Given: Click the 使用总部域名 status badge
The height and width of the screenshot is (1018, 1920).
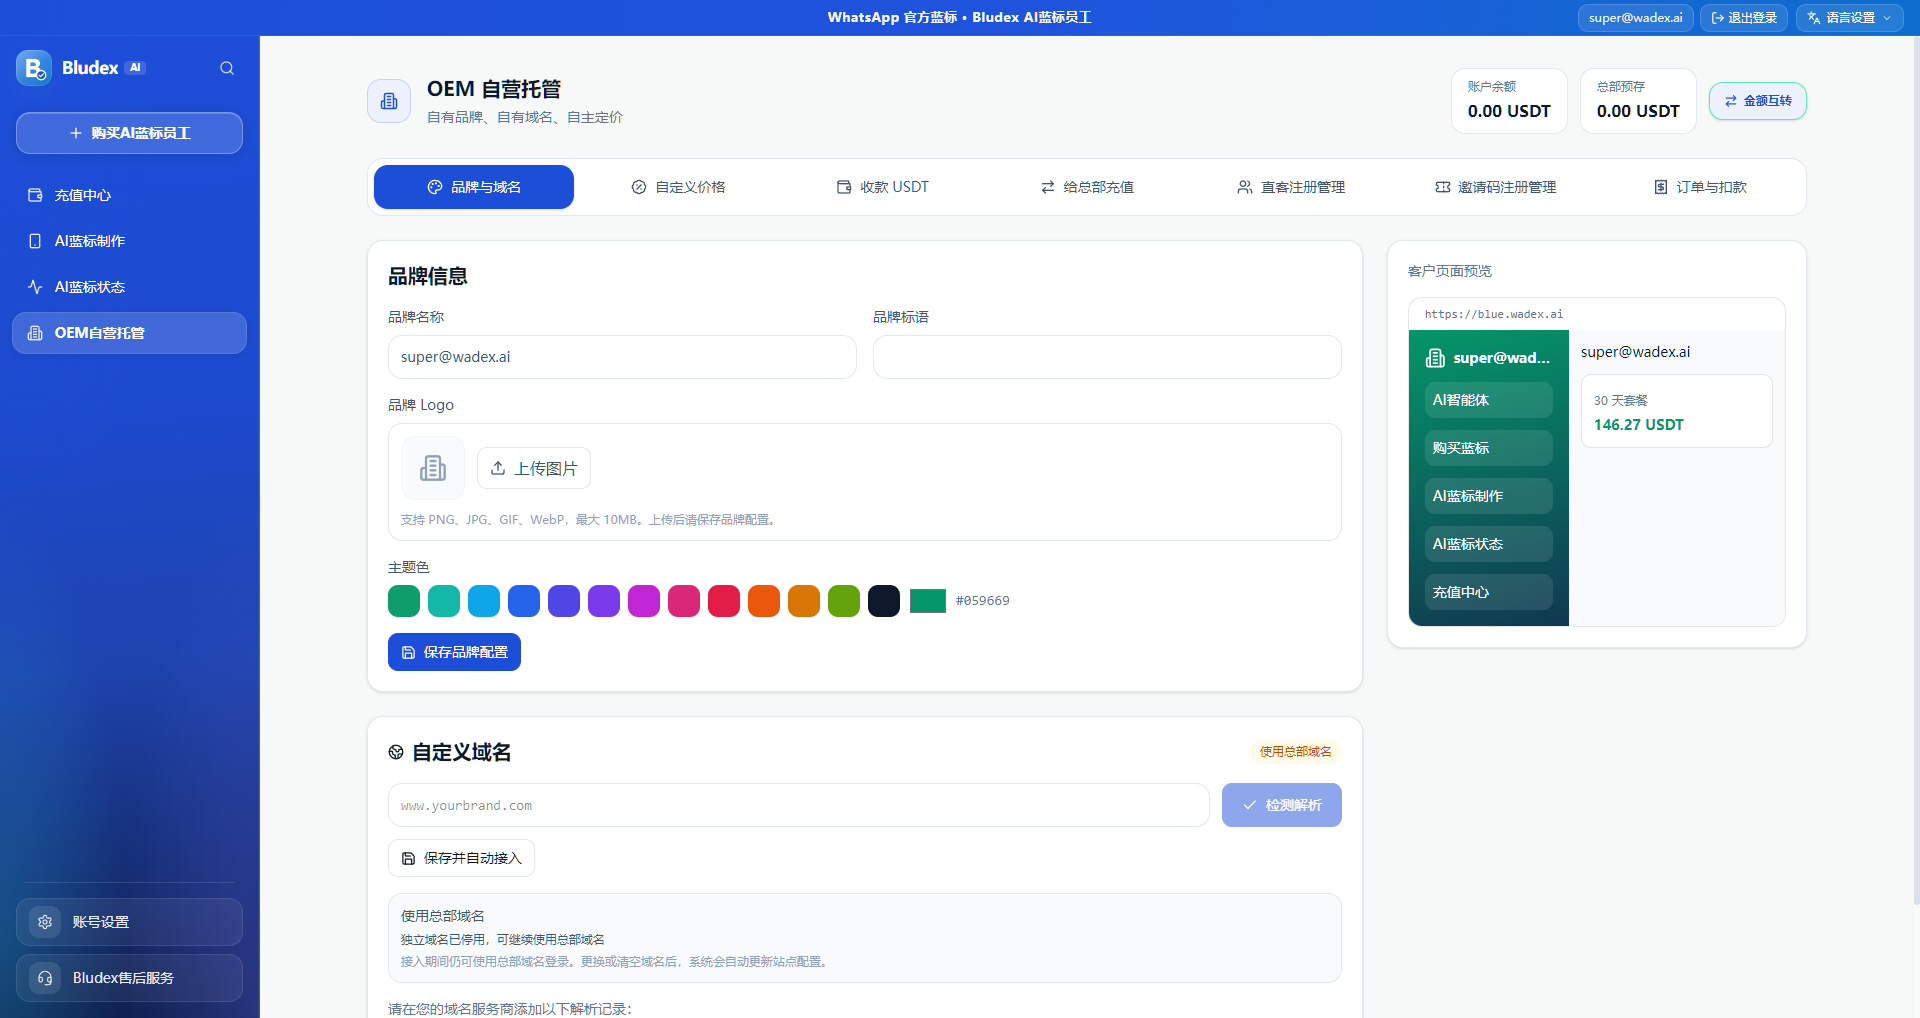Looking at the screenshot, I should tap(1295, 752).
